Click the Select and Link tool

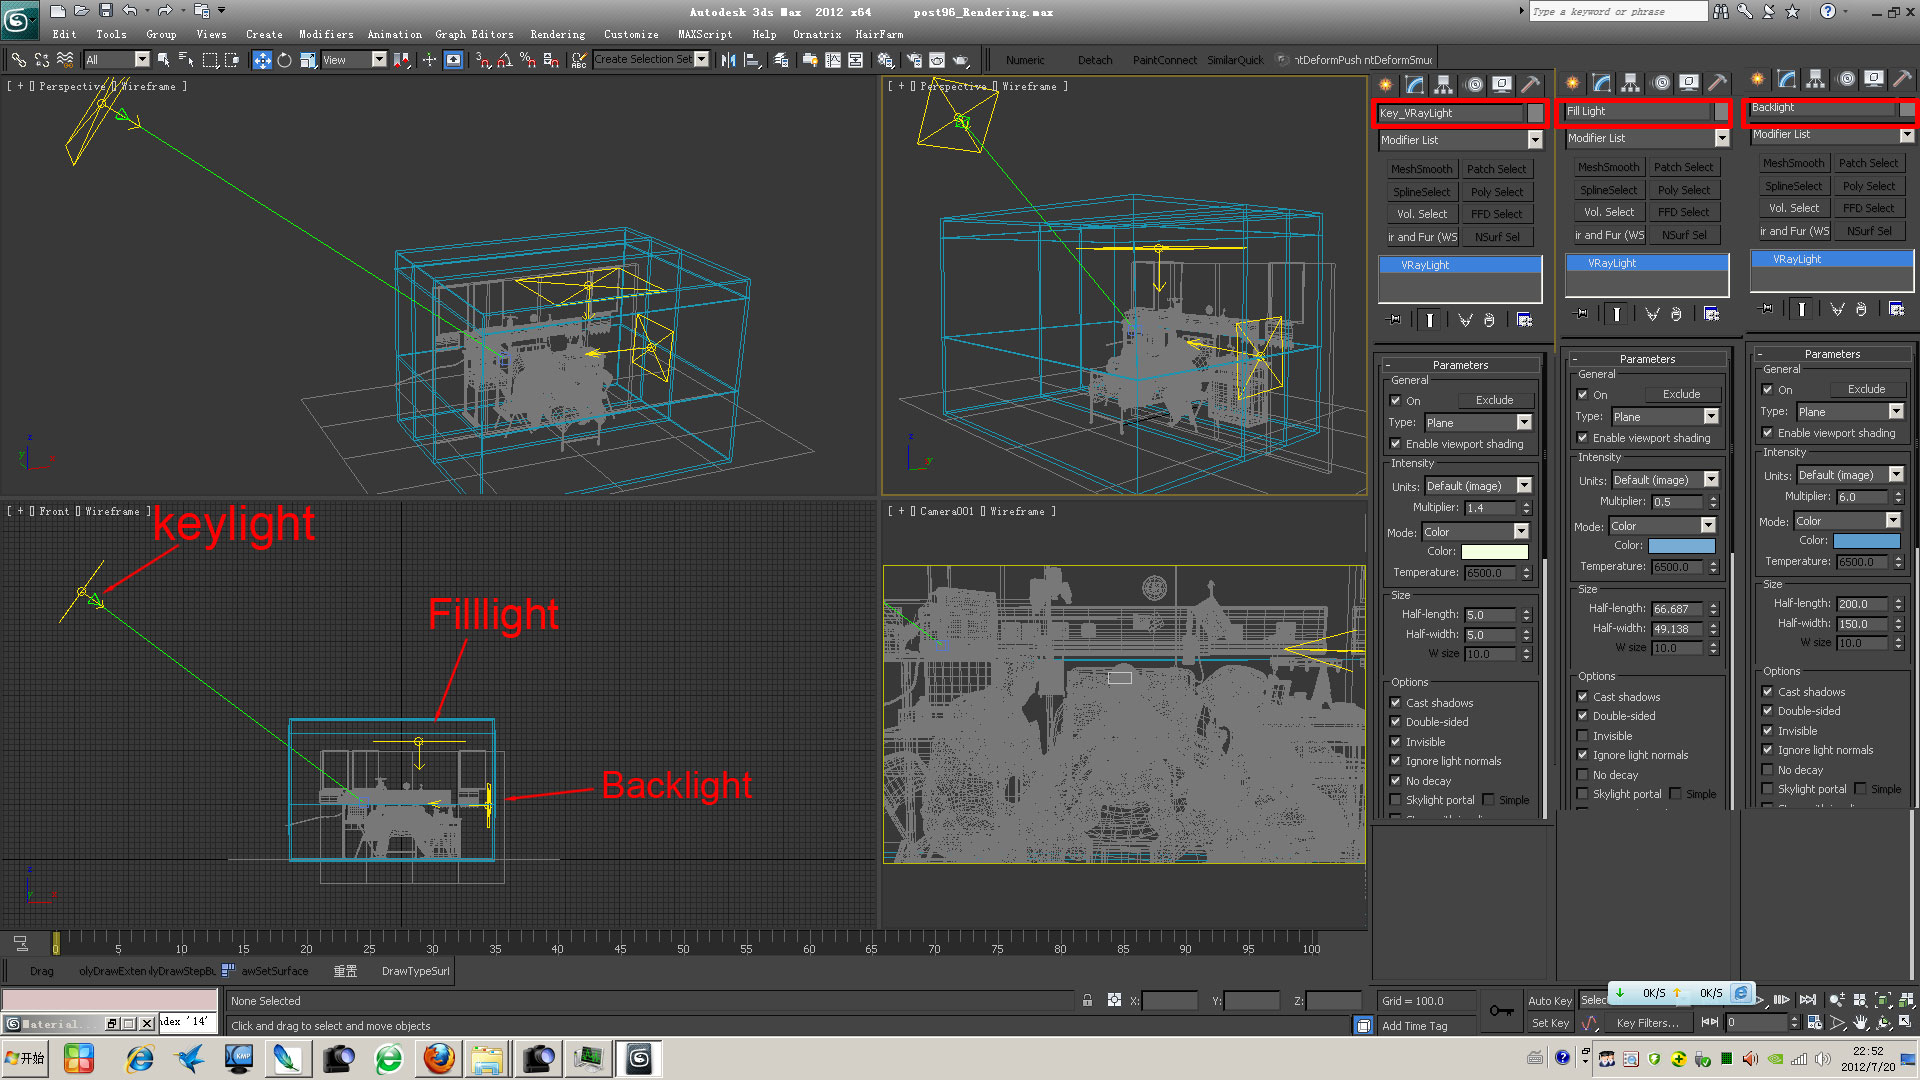18,60
